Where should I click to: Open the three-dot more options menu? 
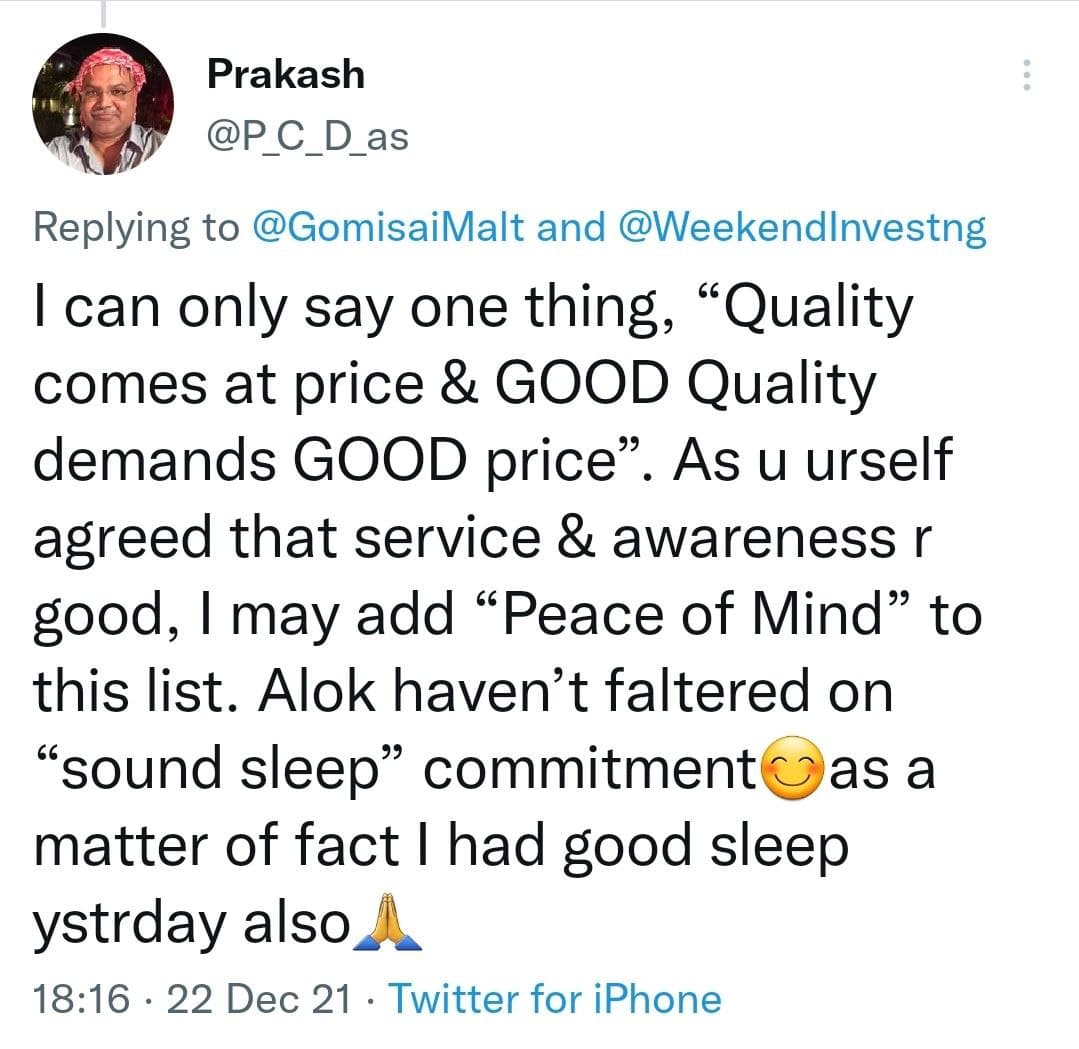pyautogui.click(x=1026, y=75)
